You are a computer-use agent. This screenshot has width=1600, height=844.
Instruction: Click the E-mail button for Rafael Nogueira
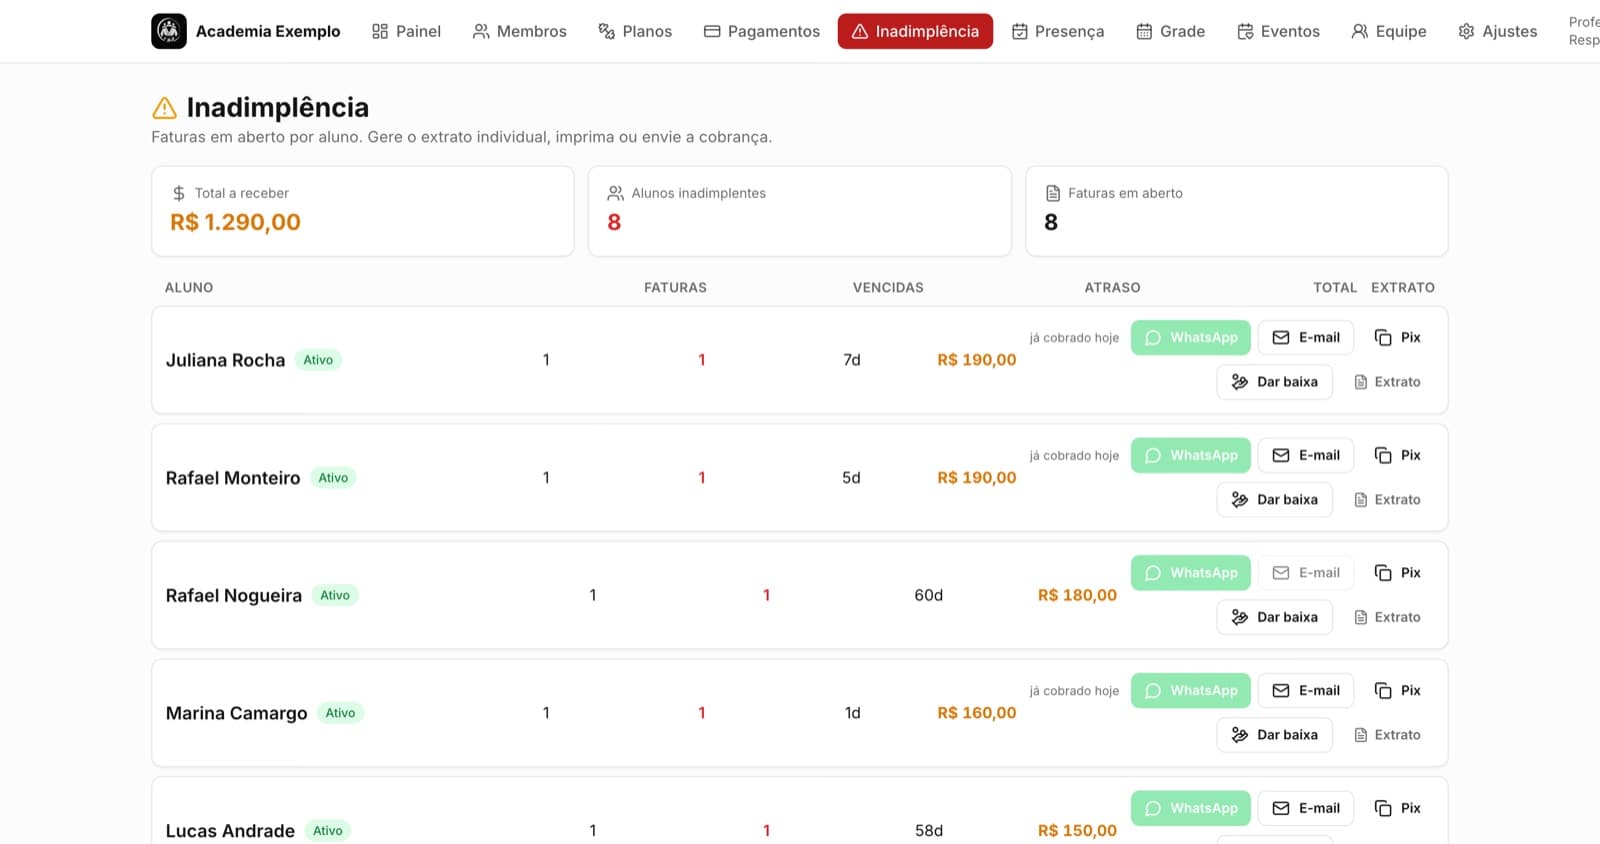(1306, 573)
